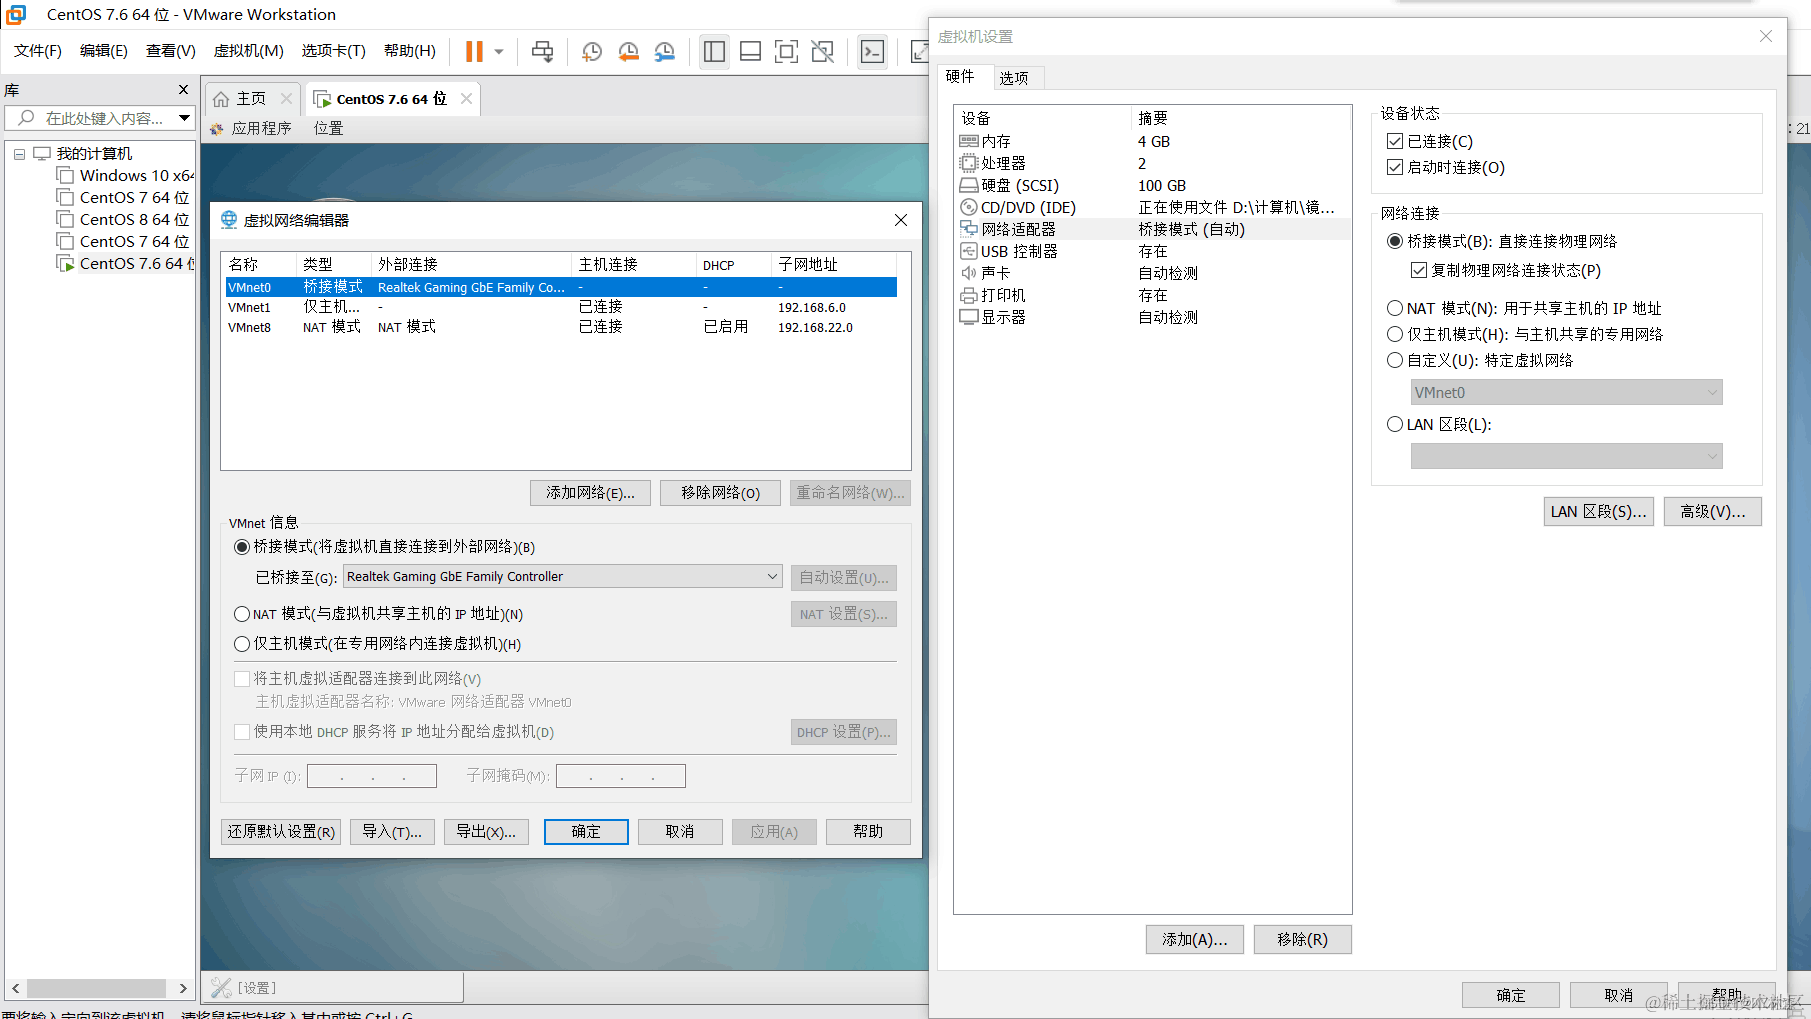Toggle 已连接(C) checkbox
1811x1019 pixels.
pyautogui.click(x=1395, y=141)
